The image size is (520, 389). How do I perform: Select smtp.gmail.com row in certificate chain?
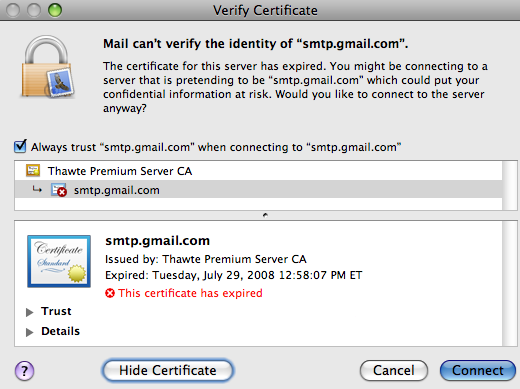click(258, 190)
